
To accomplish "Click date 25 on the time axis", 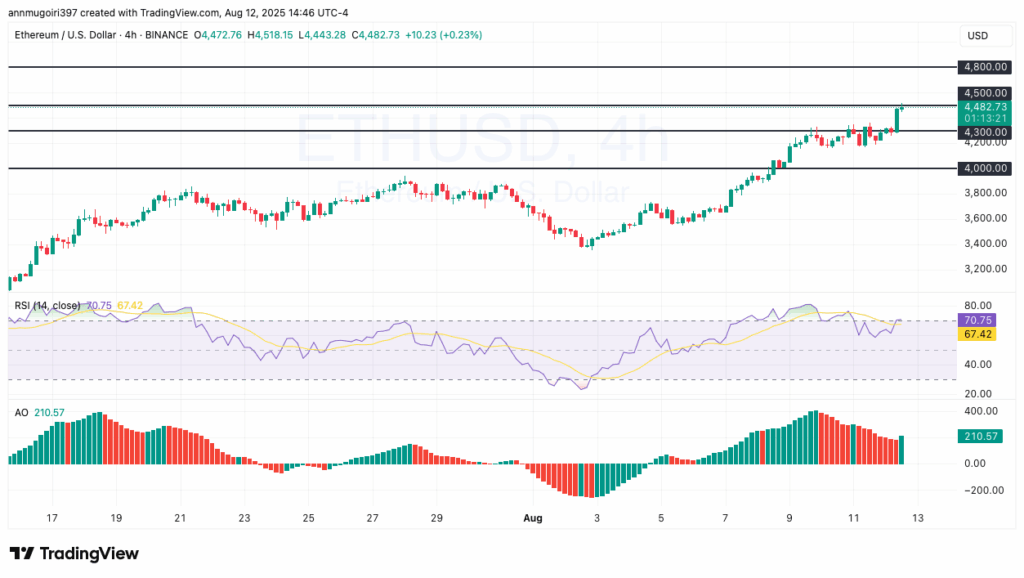I will point(308,518).
